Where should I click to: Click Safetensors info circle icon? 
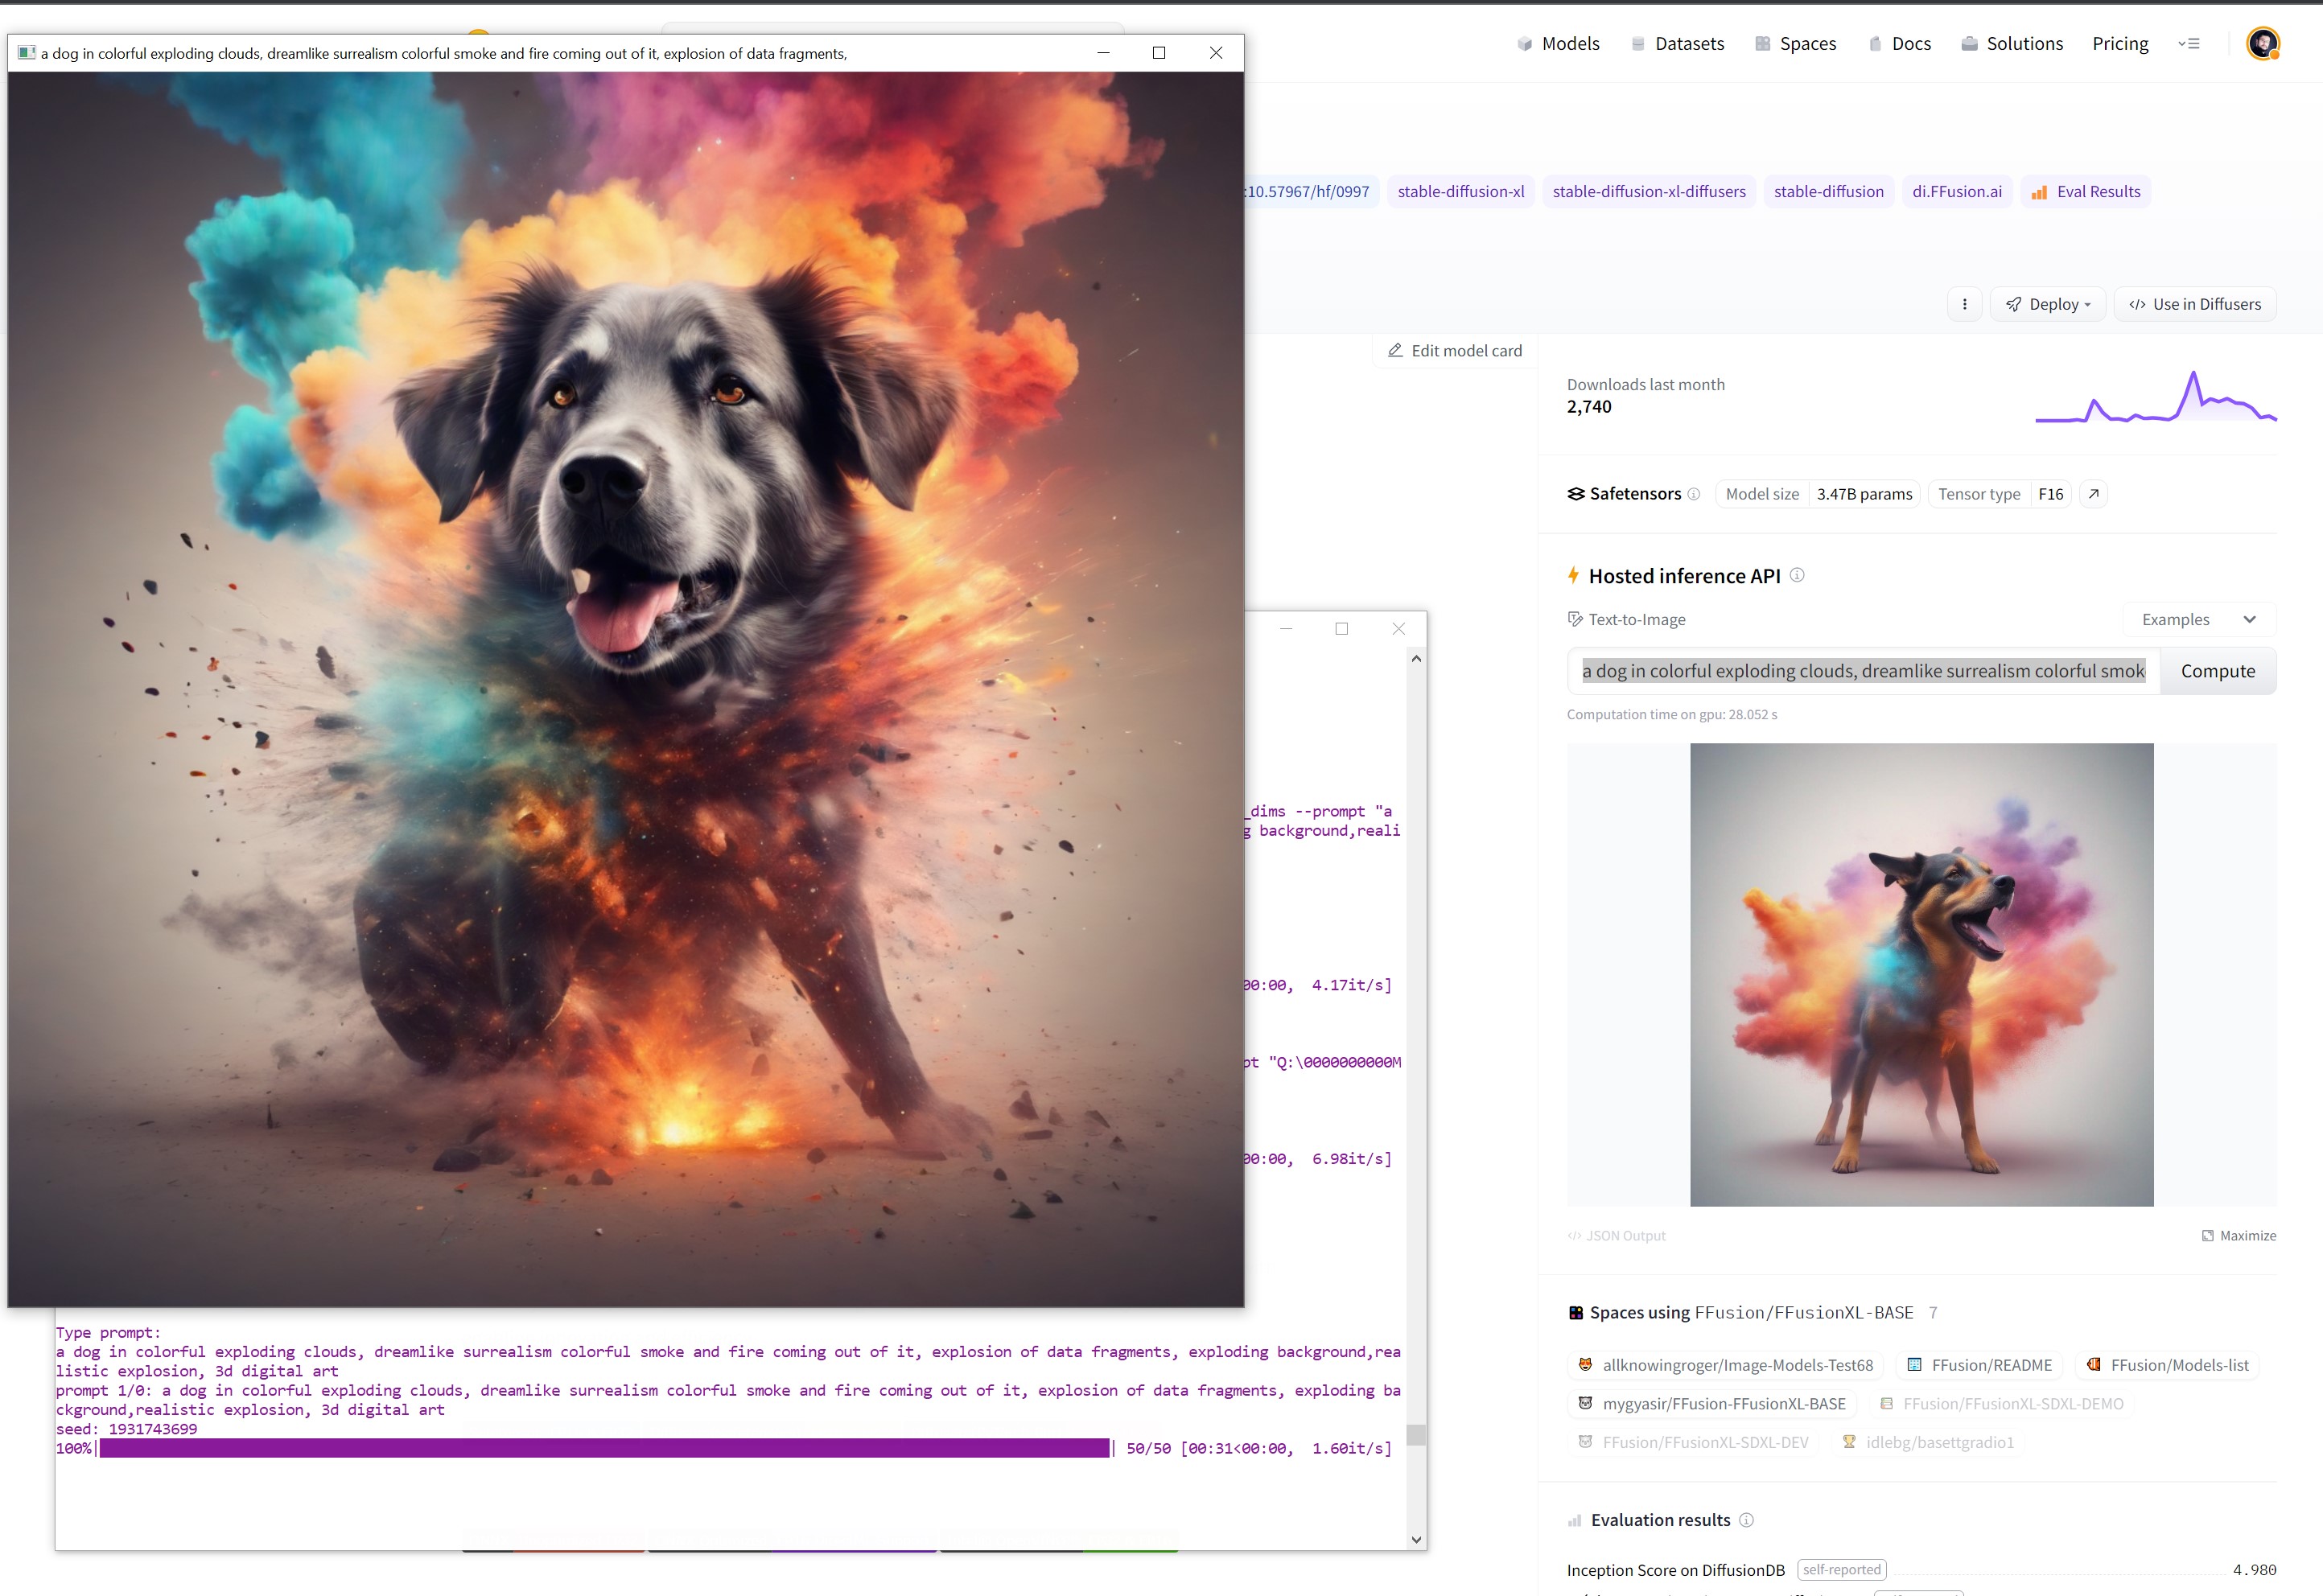(x=1693, y=494)
